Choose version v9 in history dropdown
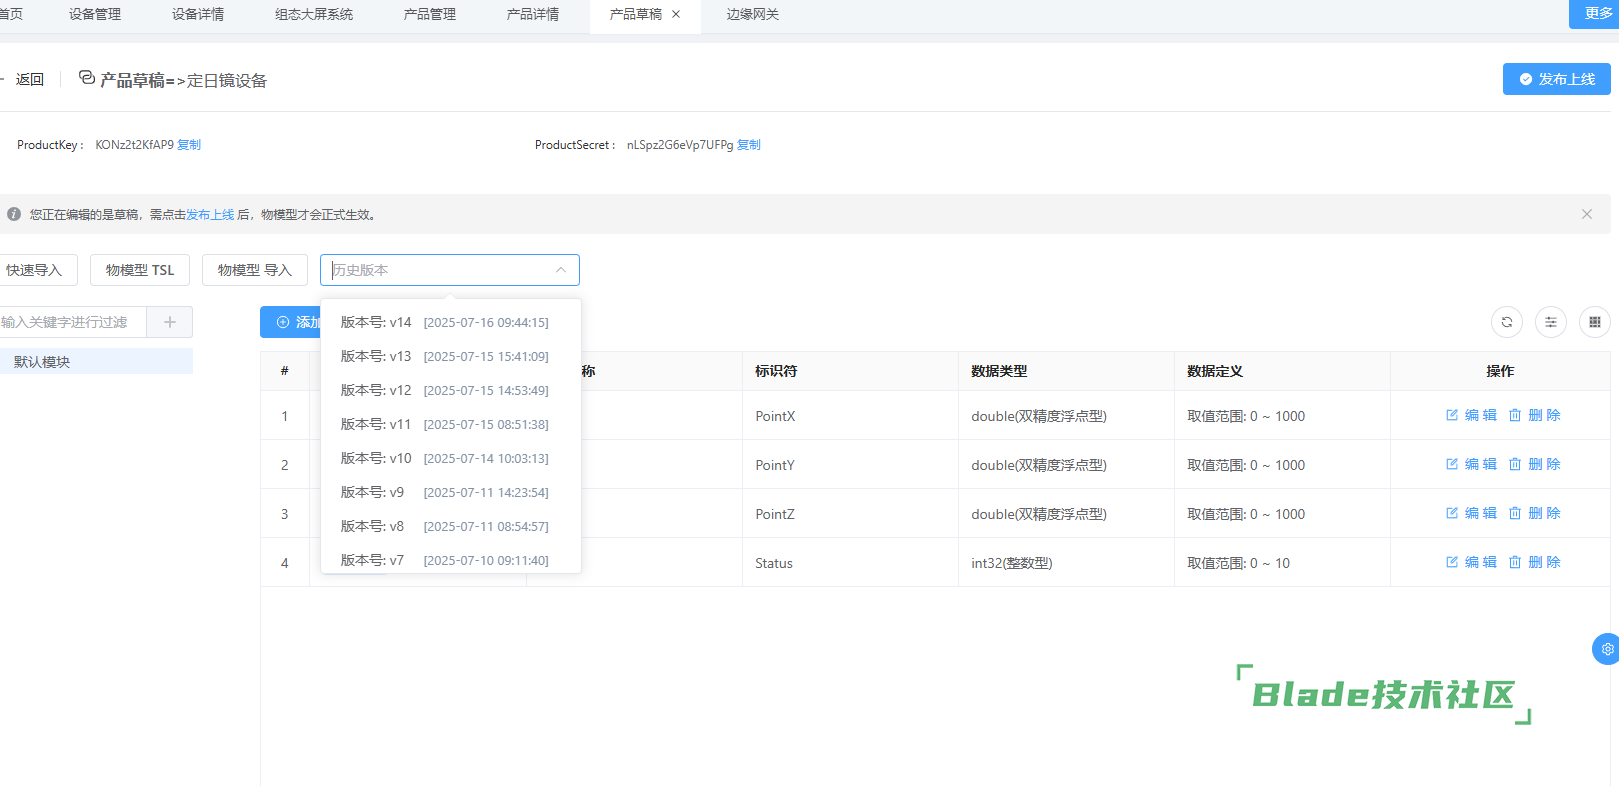 click(444, 492)
